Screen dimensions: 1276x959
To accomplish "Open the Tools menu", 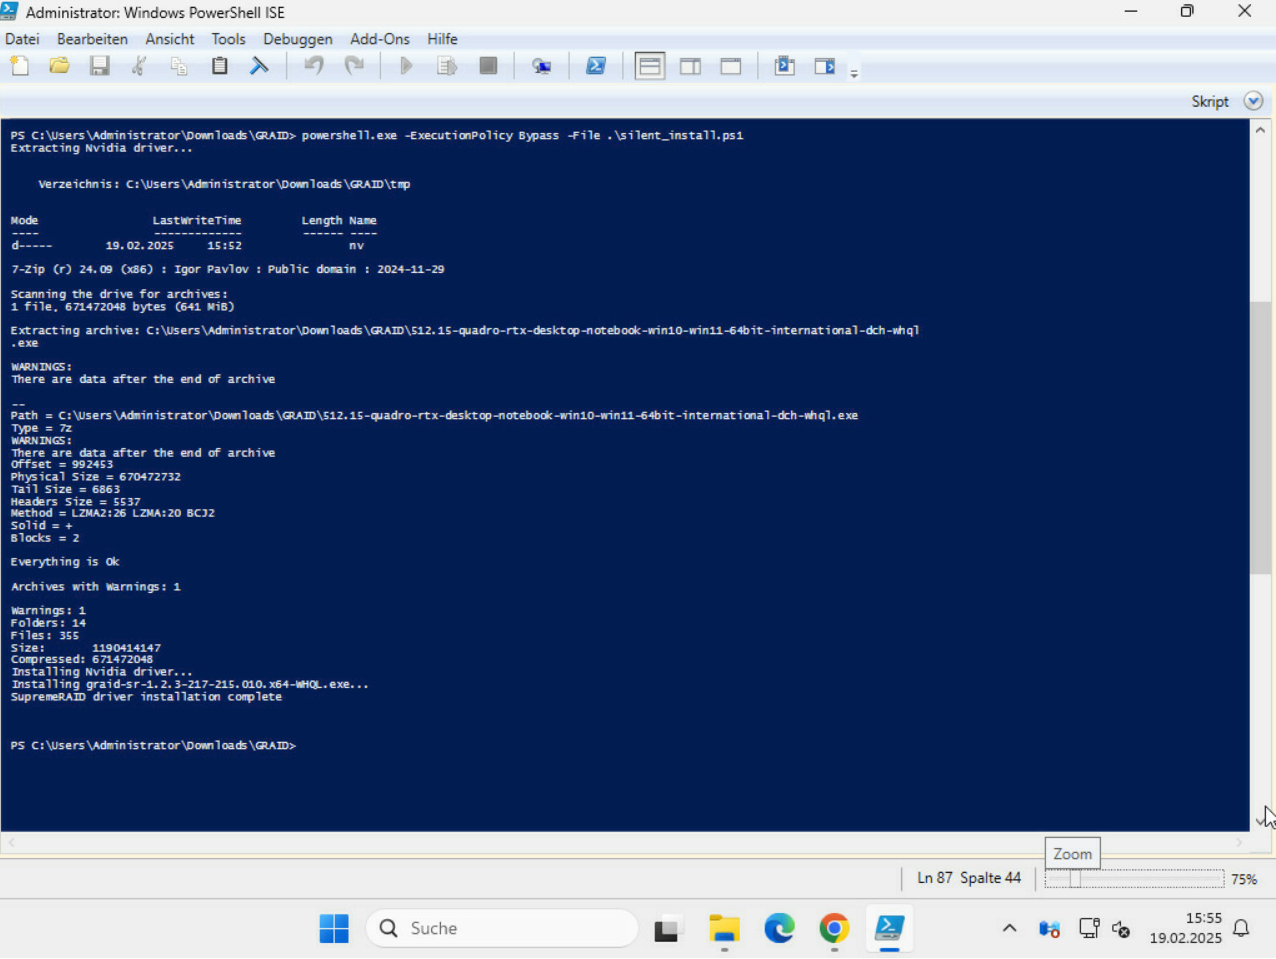I will coord(228,39).
